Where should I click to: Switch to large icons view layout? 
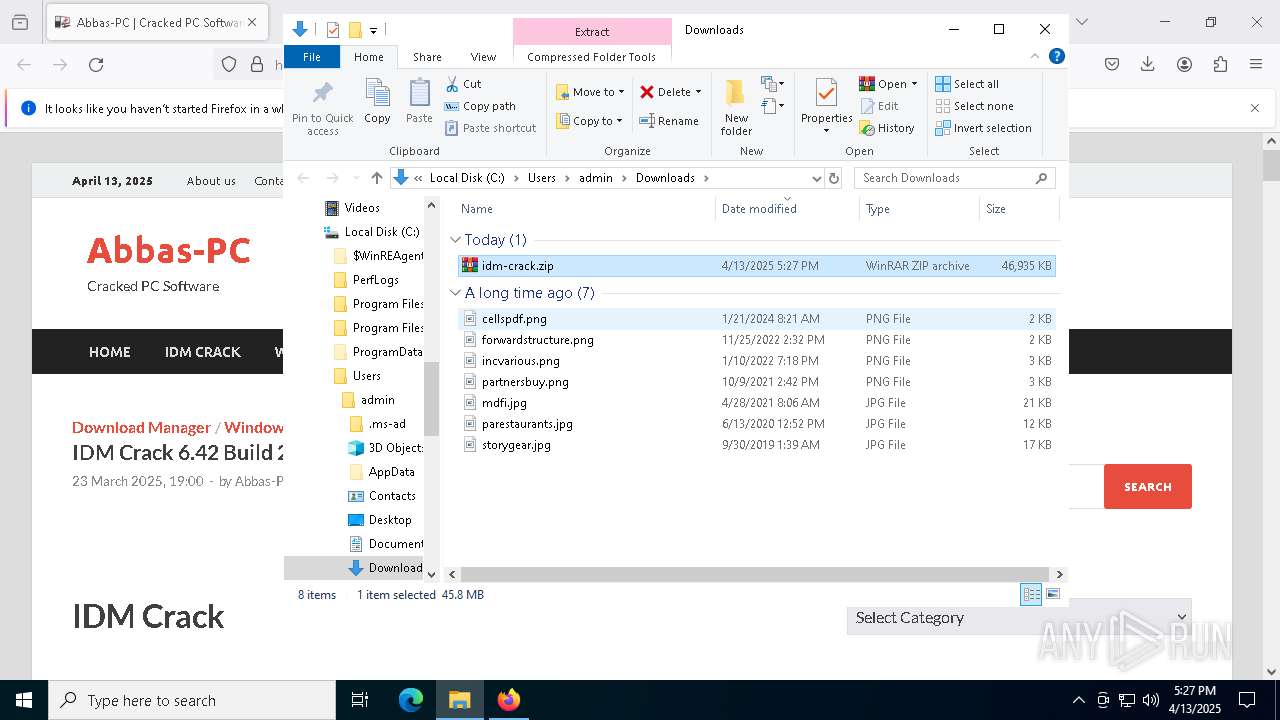(1052, 595)
